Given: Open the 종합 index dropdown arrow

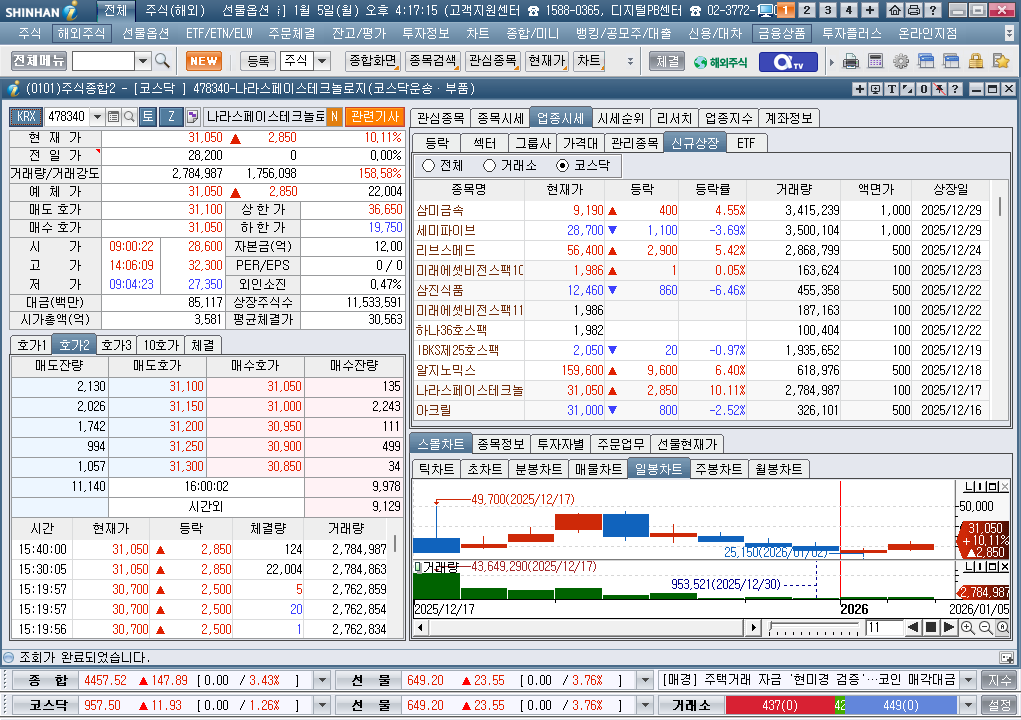Looking at the screenshot, I should (x=322, y=680).
